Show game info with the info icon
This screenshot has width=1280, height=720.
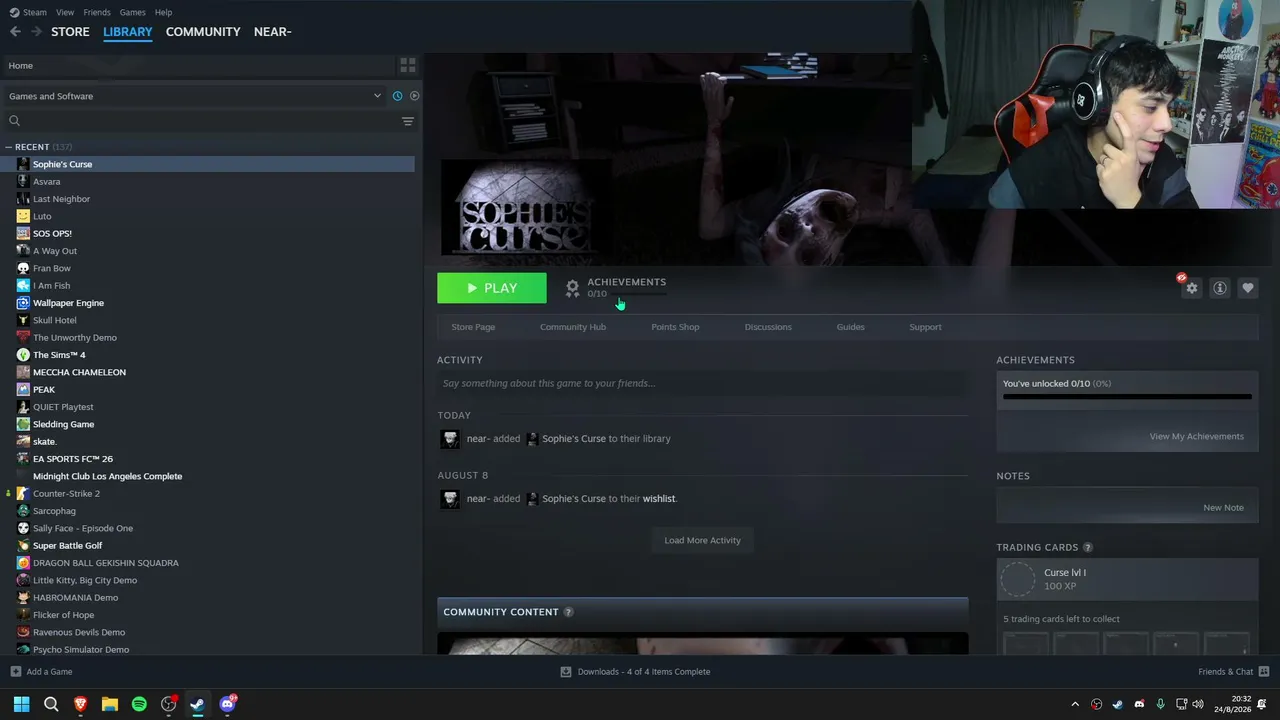click(1220, 288)
